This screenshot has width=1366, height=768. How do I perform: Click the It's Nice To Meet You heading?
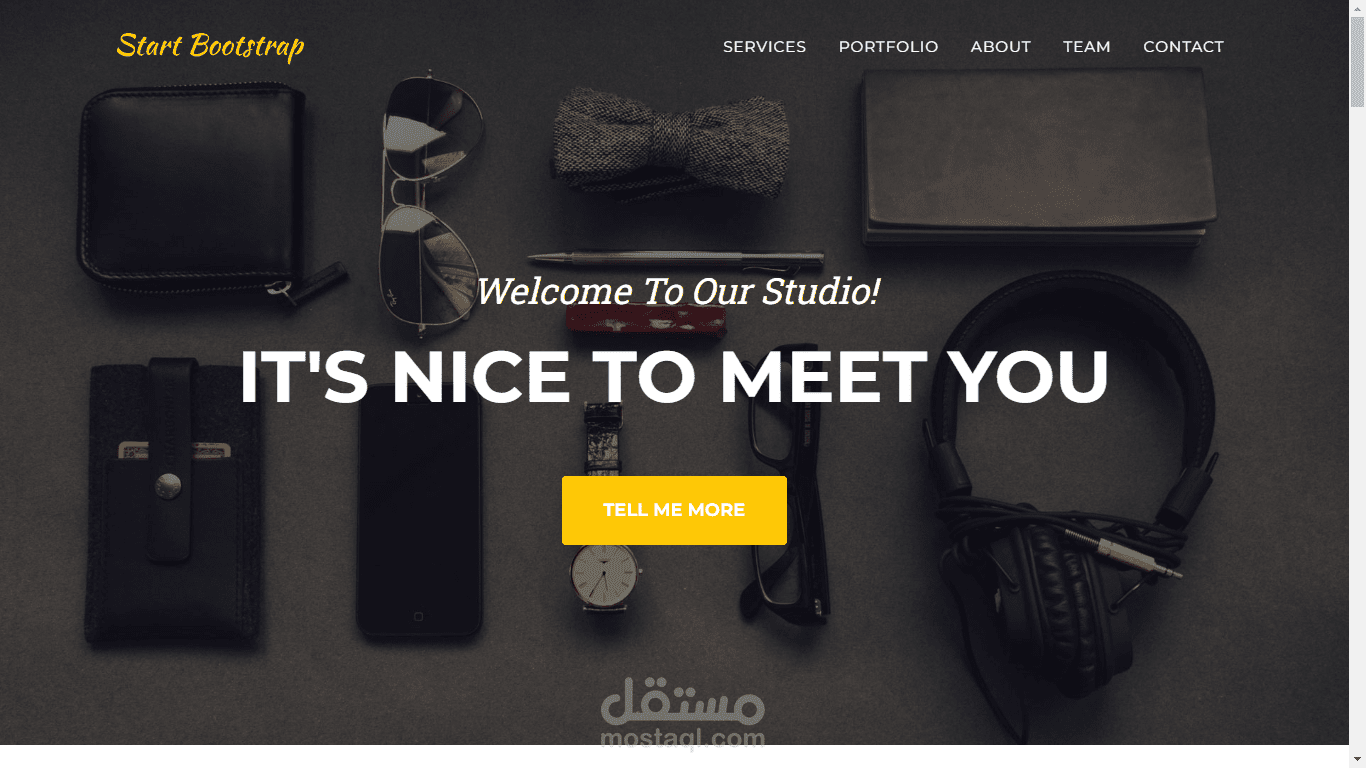[674, 377]
